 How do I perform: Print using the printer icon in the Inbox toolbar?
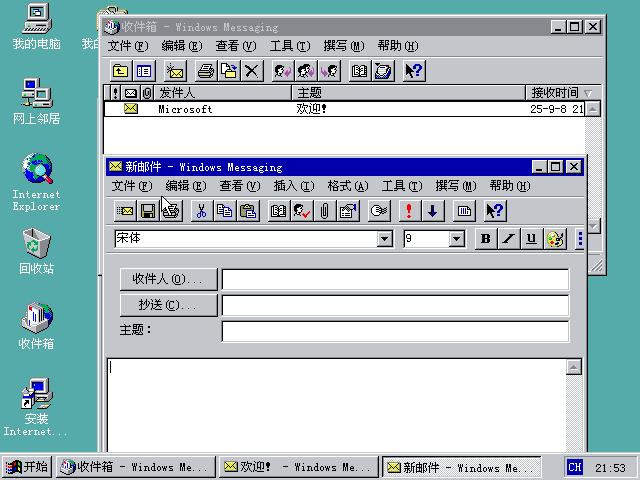[206, 71]
